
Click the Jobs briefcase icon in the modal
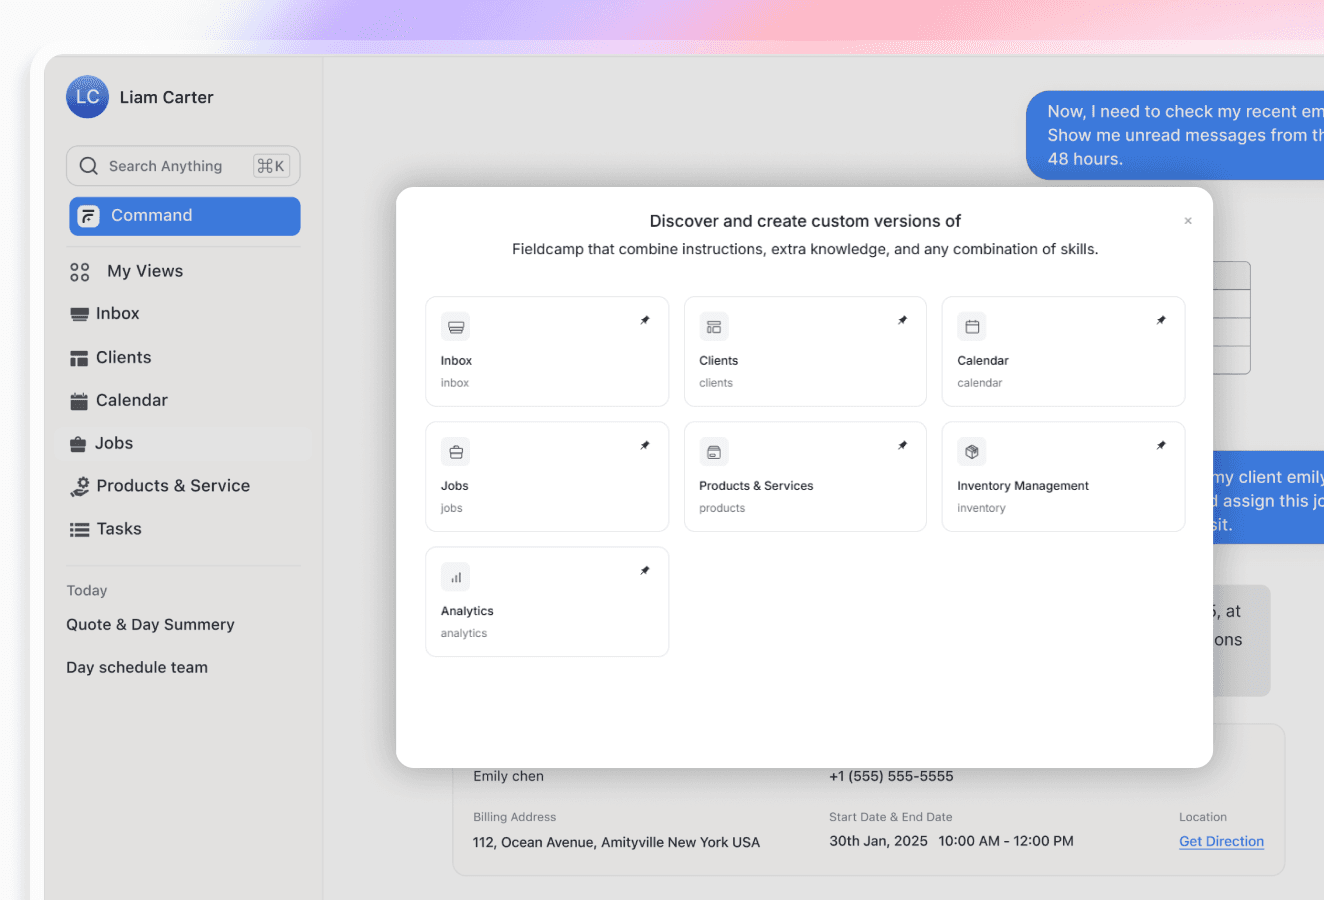coord(455,451)
